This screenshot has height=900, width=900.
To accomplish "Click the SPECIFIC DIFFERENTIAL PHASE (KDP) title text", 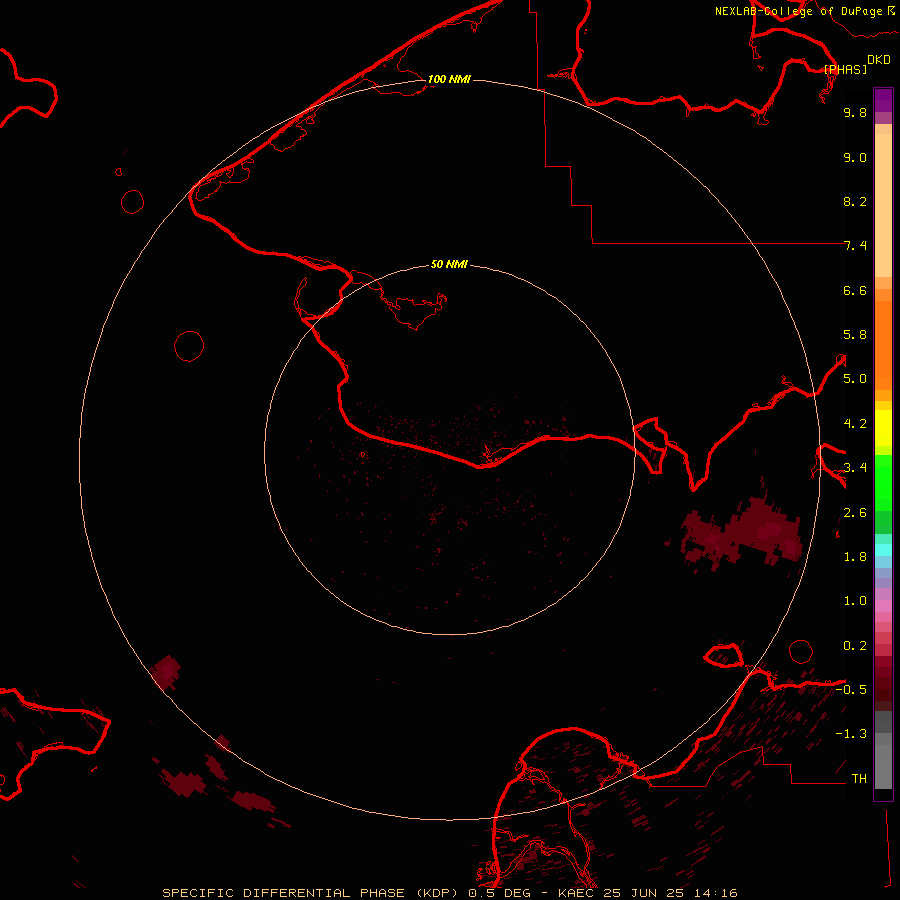I will pos(310,893).
